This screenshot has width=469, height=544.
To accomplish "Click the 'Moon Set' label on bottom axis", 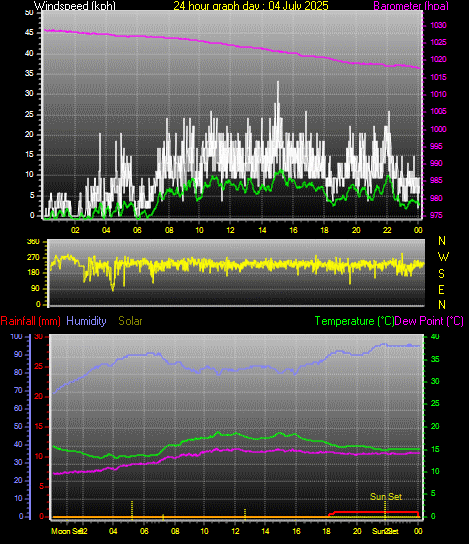I will pos(66,531).
